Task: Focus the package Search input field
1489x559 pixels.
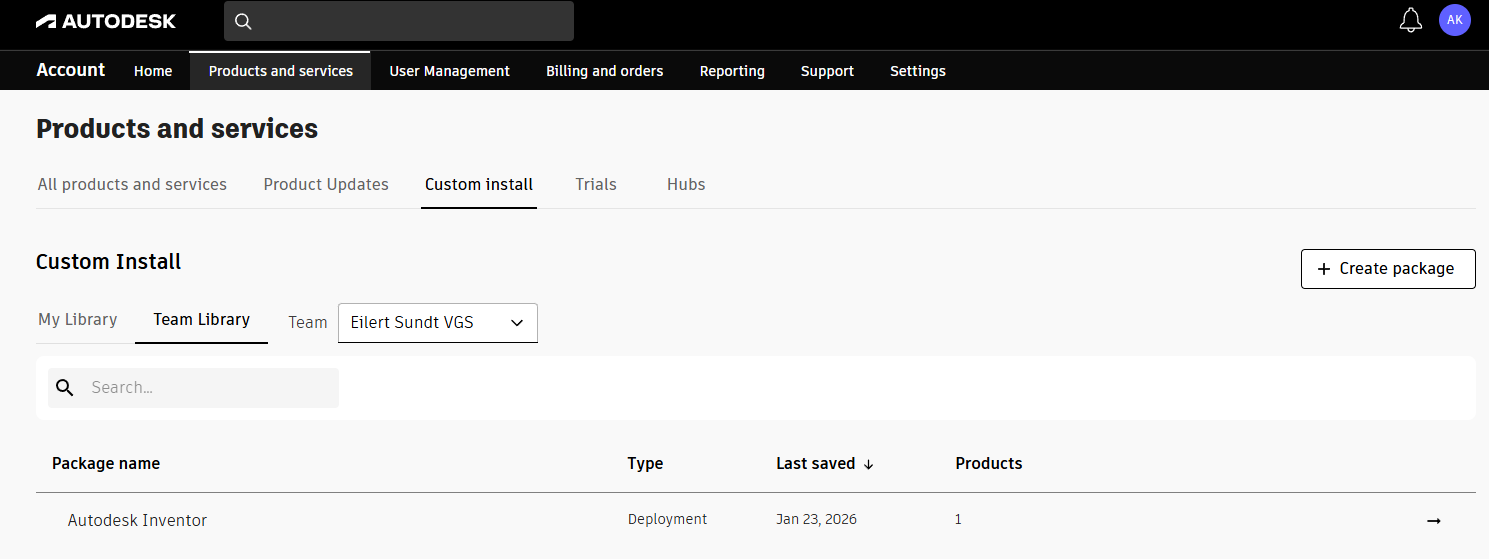Action: tap(210, 388)
